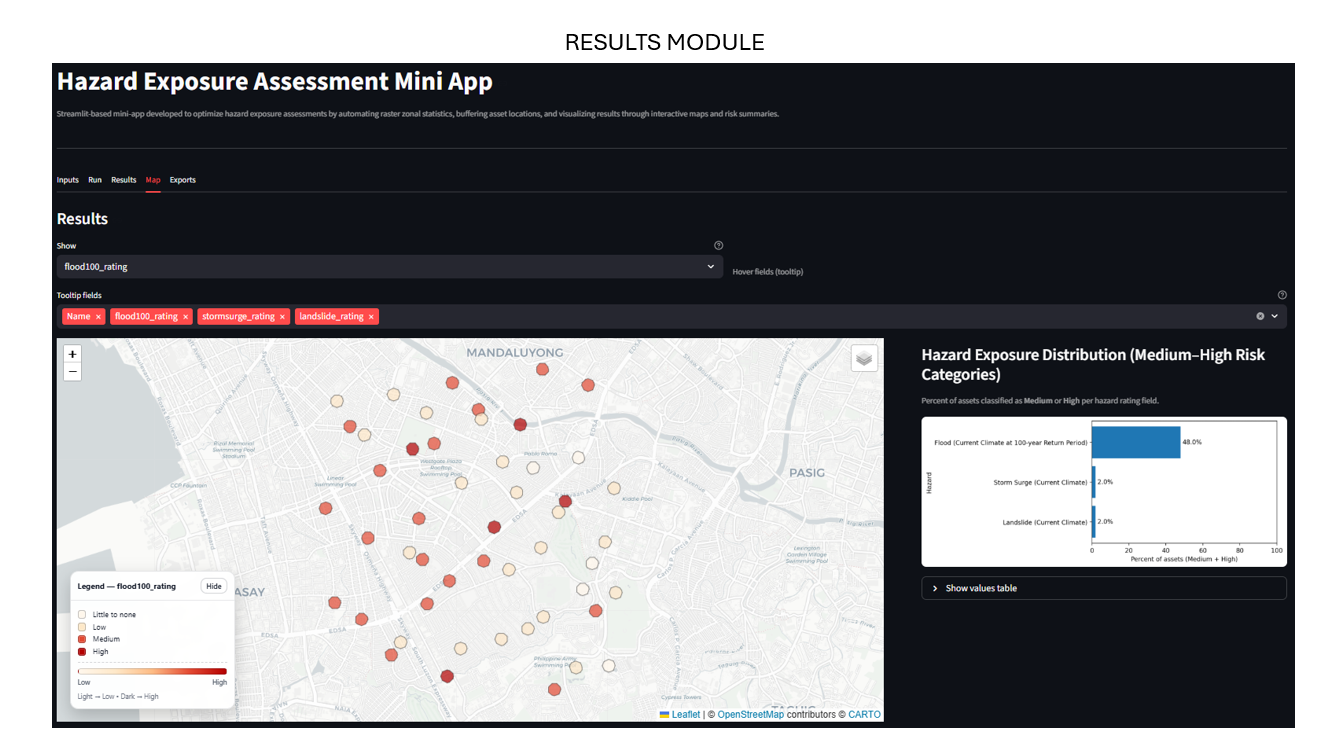Remove the landslide_rating tooltip field tag
Viewport: 1331px width, 747px height.
(371, 316)
